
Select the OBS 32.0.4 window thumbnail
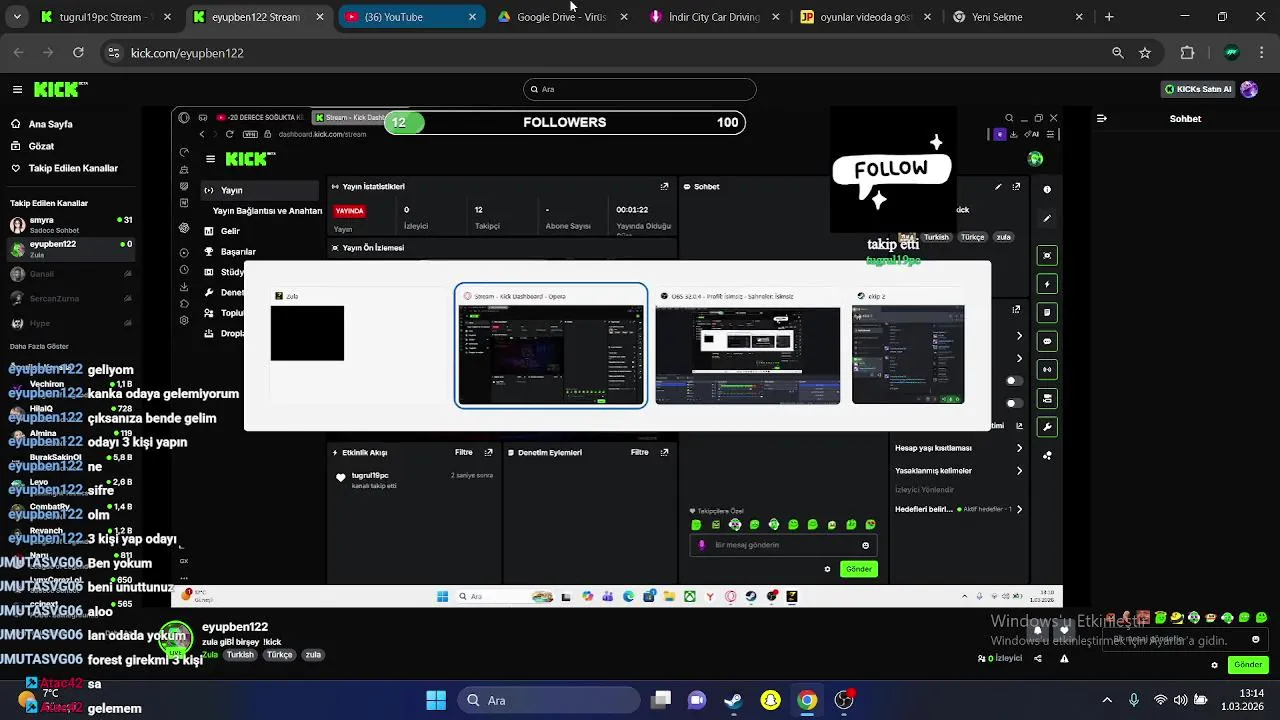coord(748,355)
